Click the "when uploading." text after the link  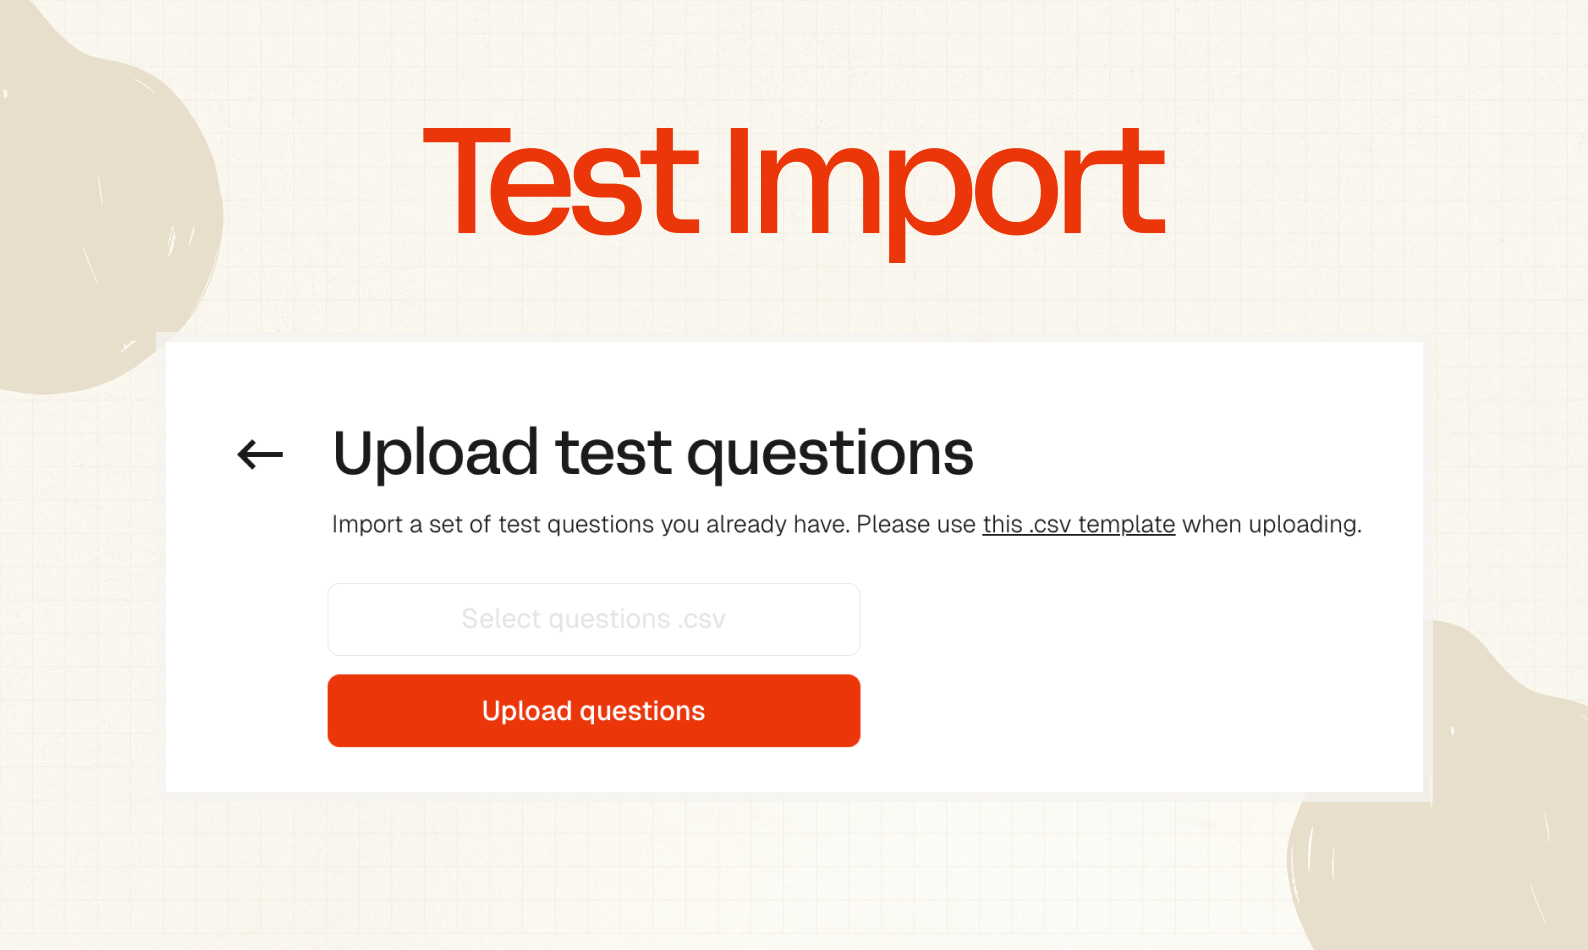1271,524
